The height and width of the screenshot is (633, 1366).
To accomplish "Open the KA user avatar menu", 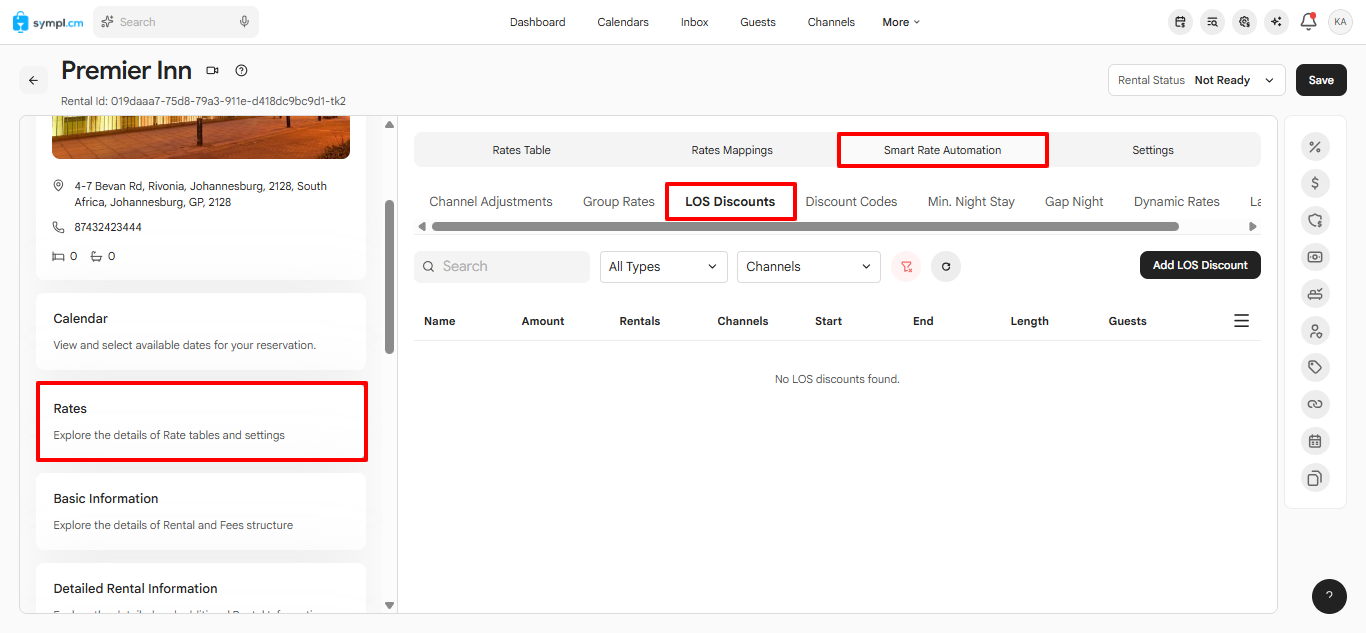I will pyautogui.click(x=1340, y=22).
